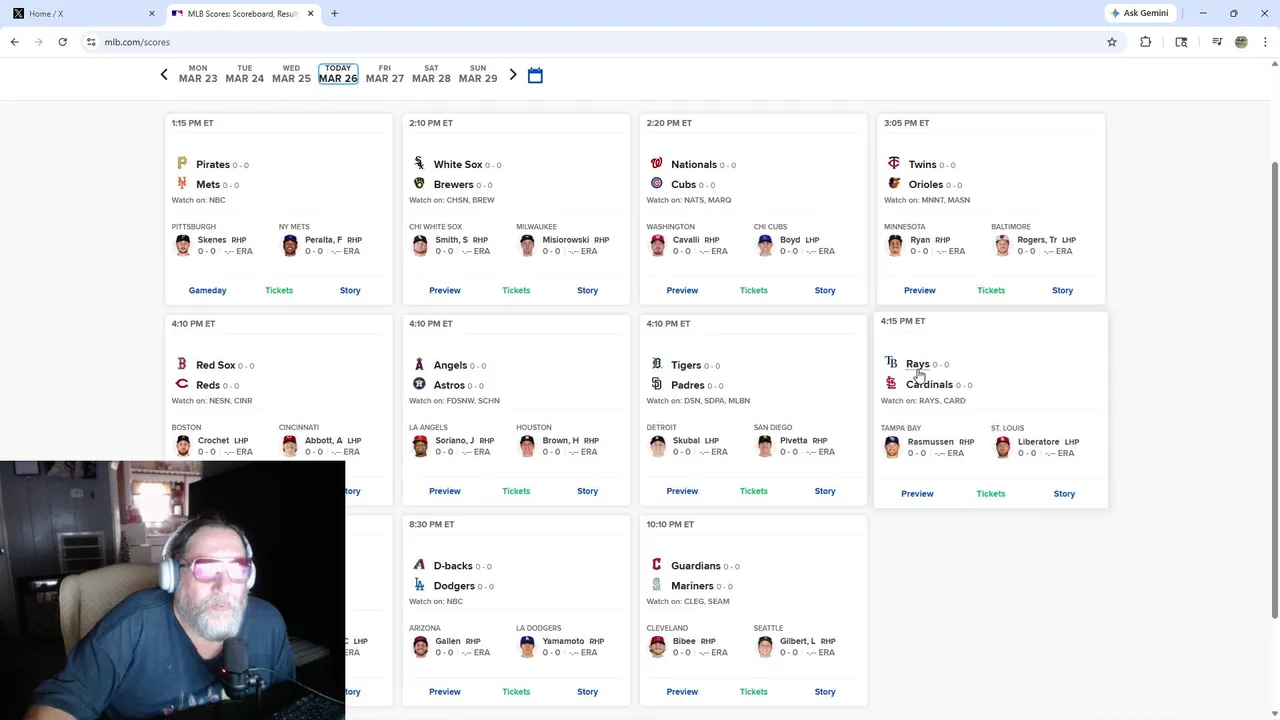Click pitcher Skenes headshot thumbnail
The height and width of the screenshot is (720, 1280).
(x=183, y=246)
